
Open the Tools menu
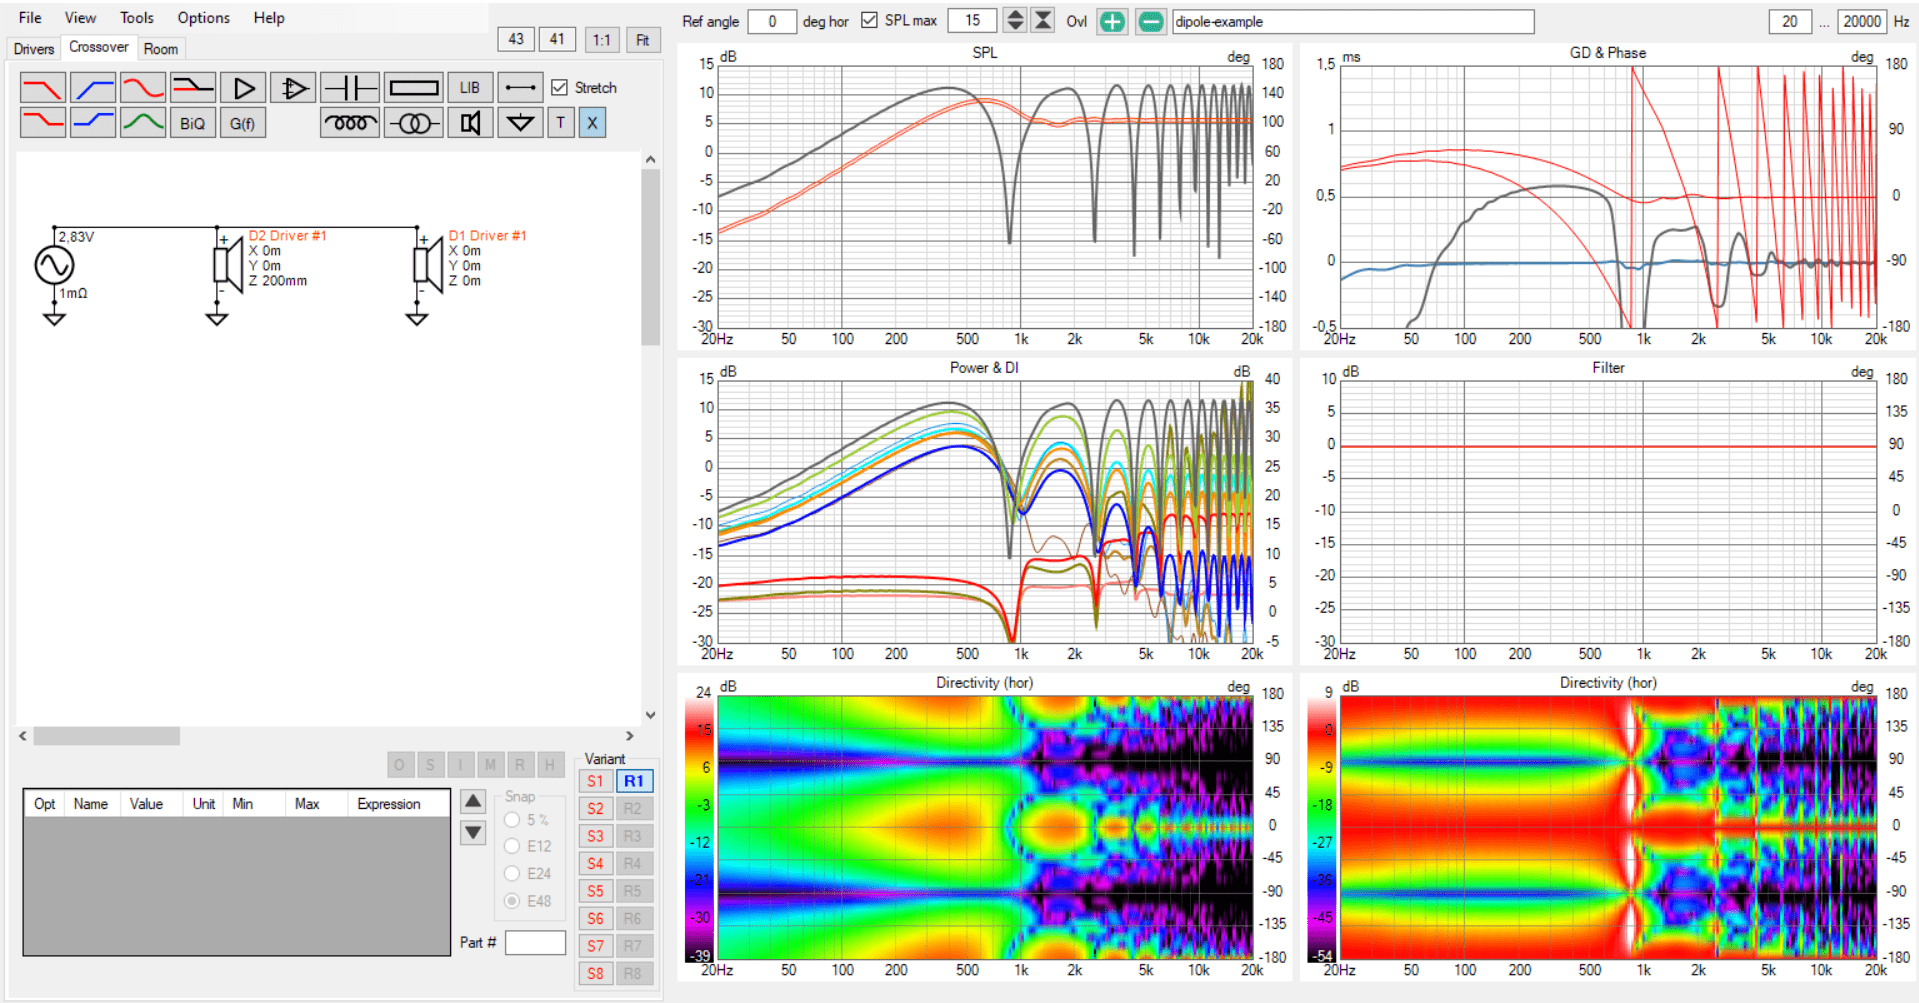point(137,18)
